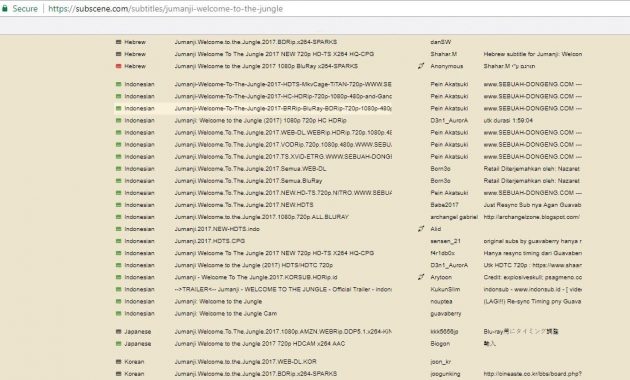Click the red rating icon beside Hebrew 1080p BluRay
Viewport: 630px width, 380px height.
pyautogui.click(x=119, y=66)
